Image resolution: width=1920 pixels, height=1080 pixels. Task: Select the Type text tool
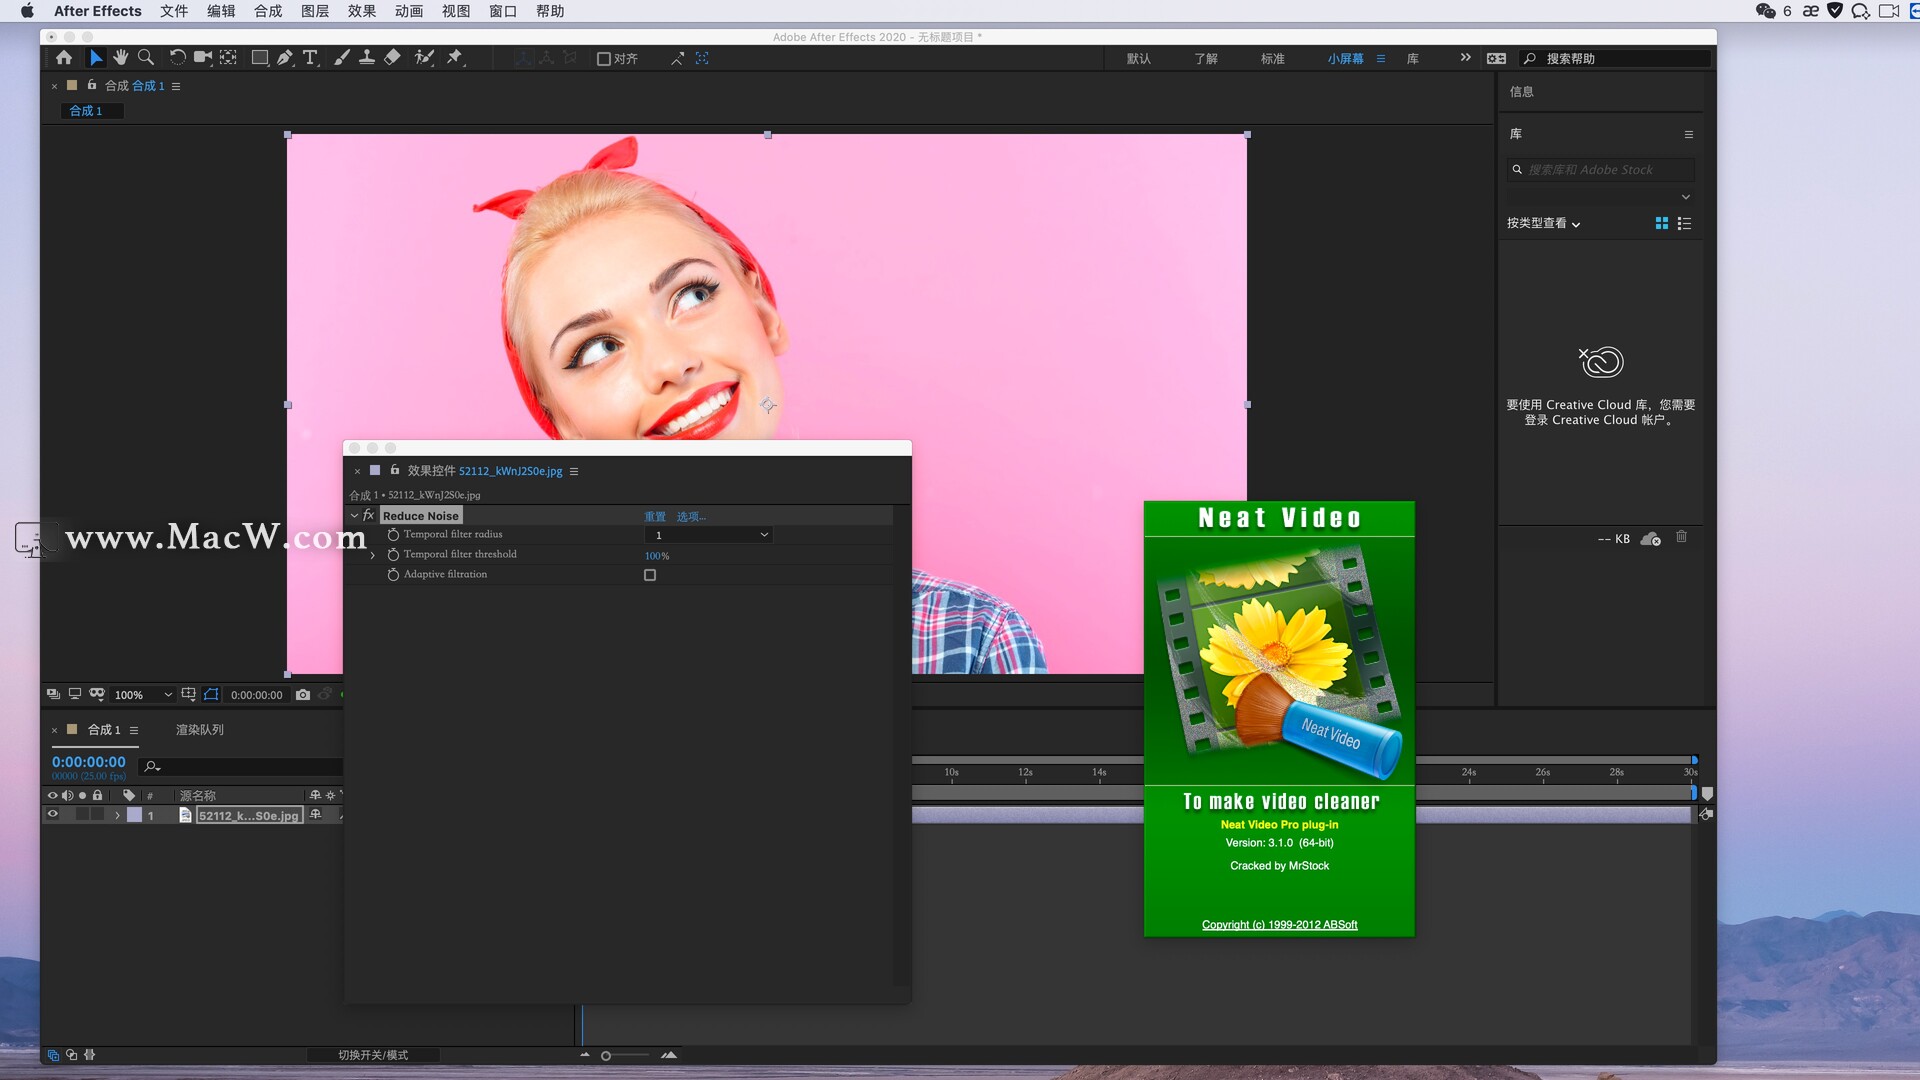coord(310,58)
